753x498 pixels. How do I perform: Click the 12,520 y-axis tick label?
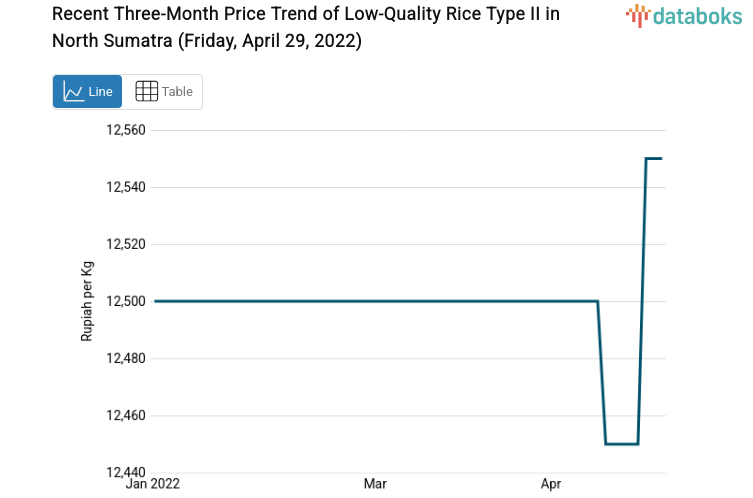[x=127, y=244]
